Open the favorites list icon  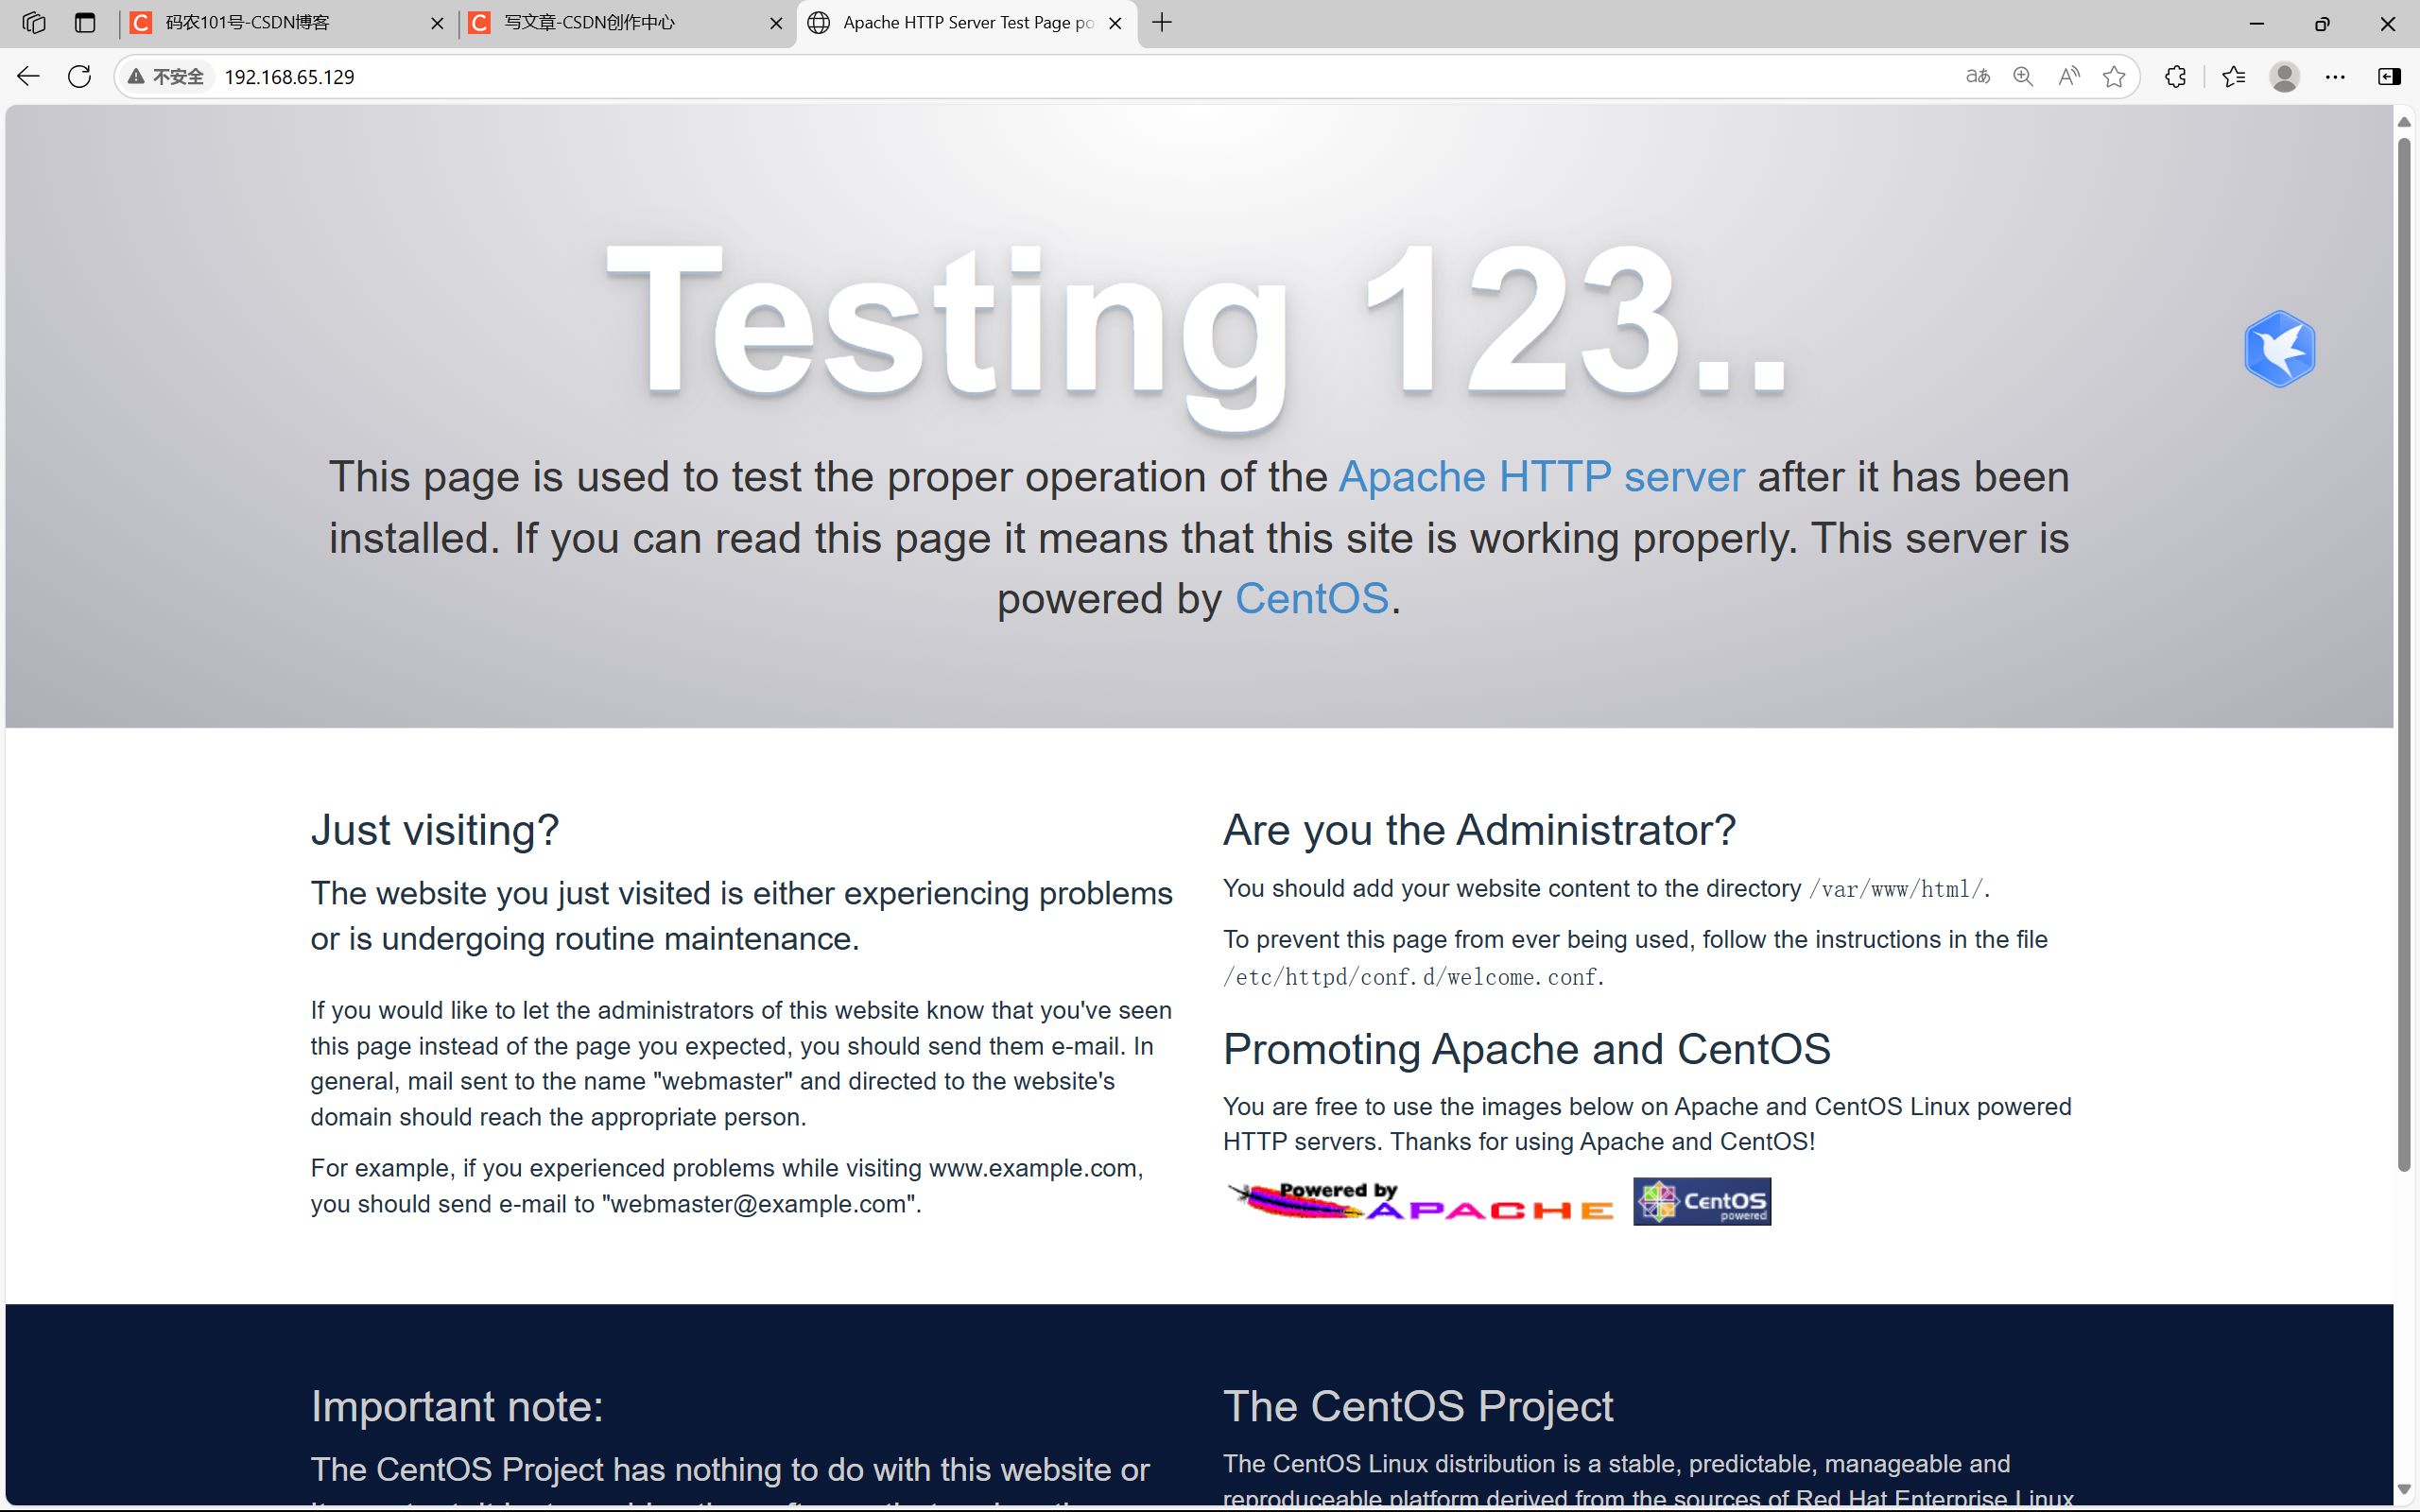pos(2233,76)
